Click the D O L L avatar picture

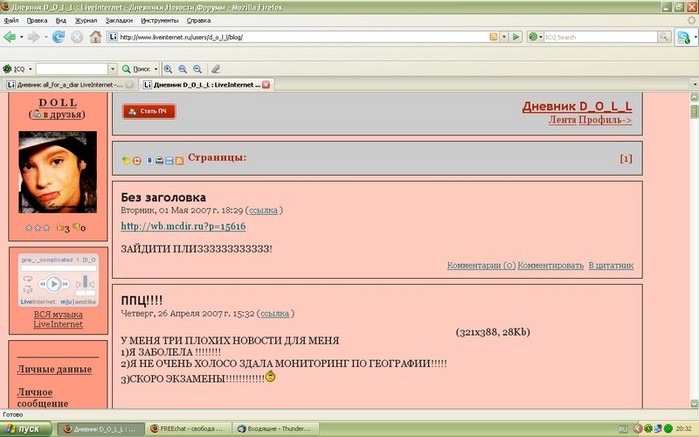coord(58,172)
